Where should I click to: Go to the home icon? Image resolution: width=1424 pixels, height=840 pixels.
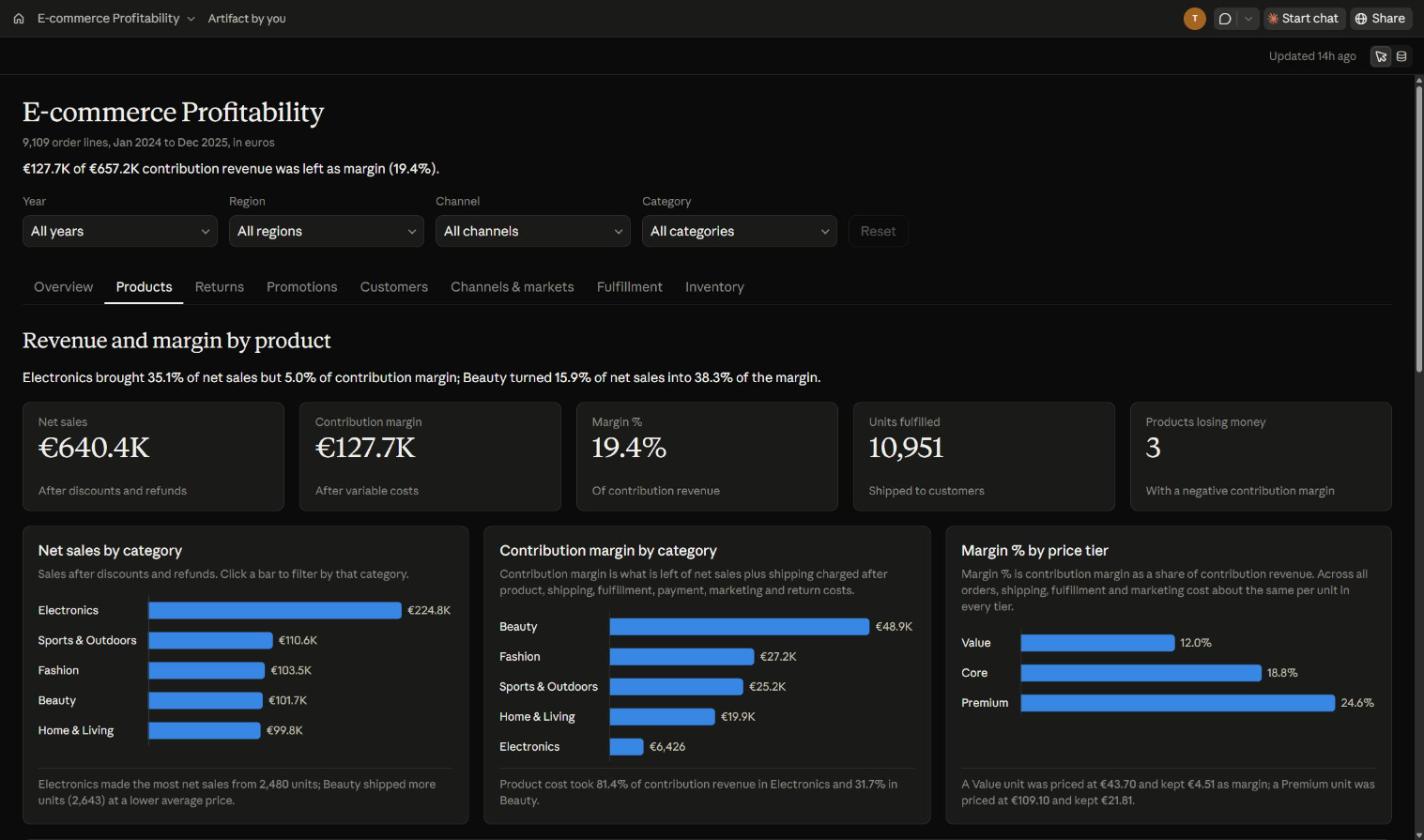18,18
